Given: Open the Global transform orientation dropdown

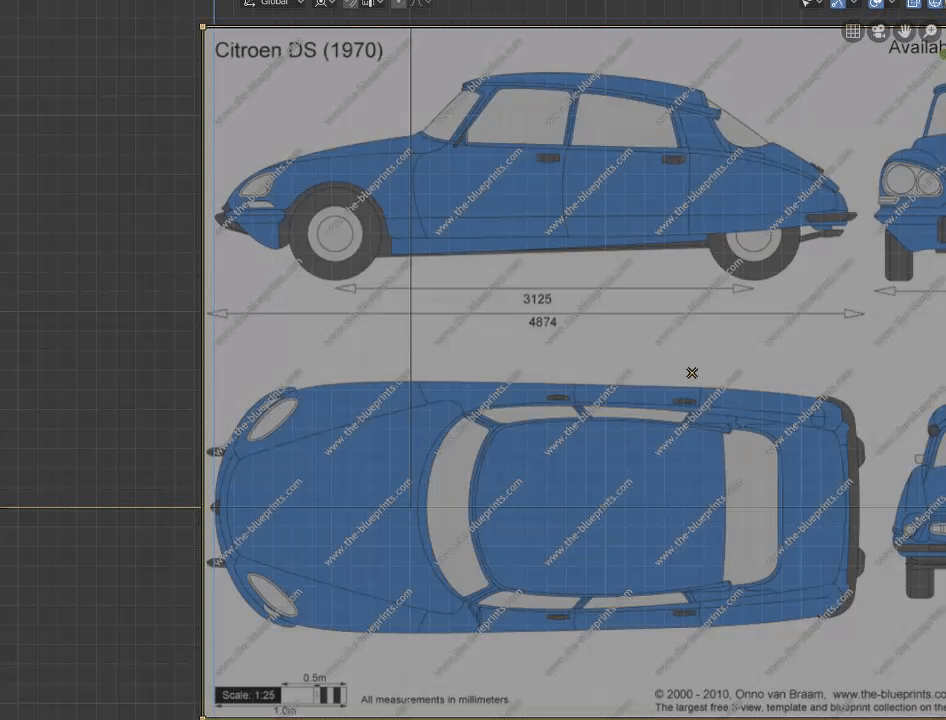Looking at the screenshot, I should click(273, 2).
